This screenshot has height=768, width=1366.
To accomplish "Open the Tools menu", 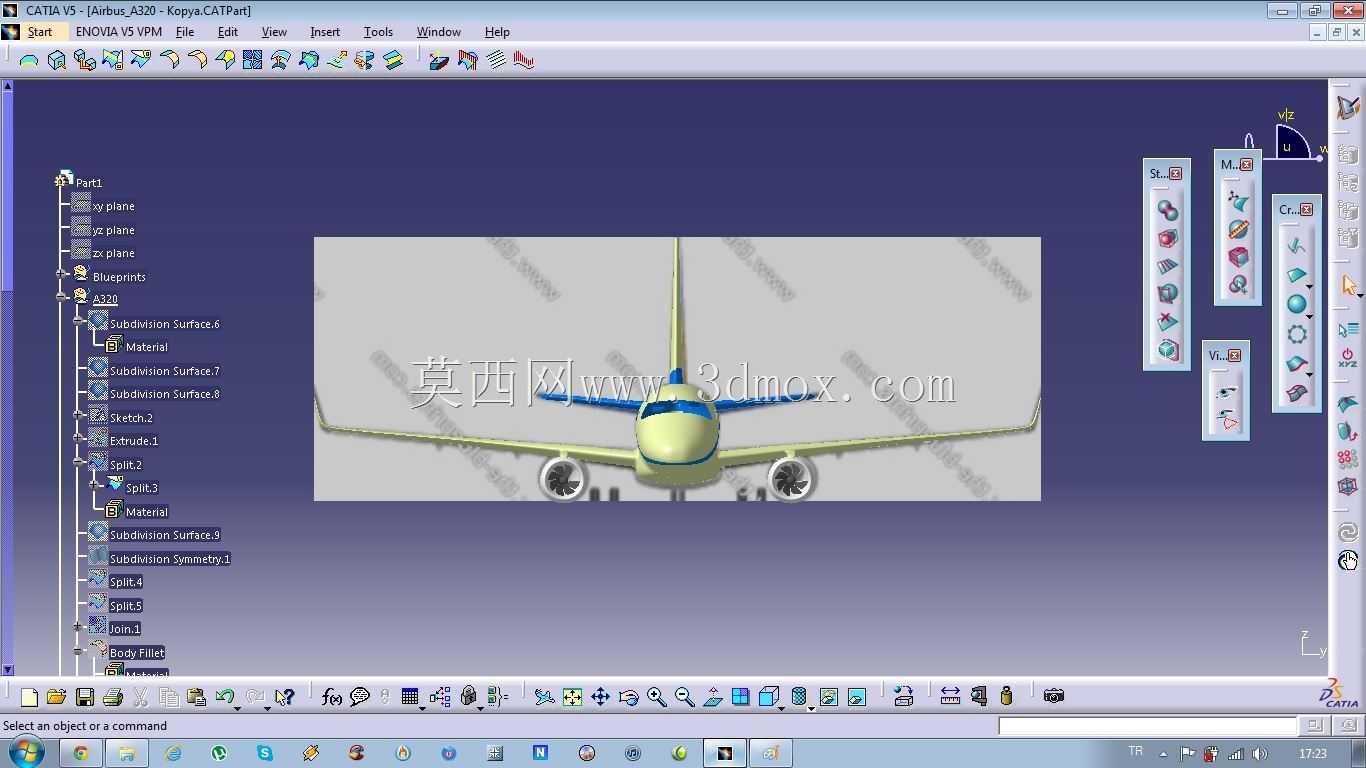I will (x=378, y=32).
